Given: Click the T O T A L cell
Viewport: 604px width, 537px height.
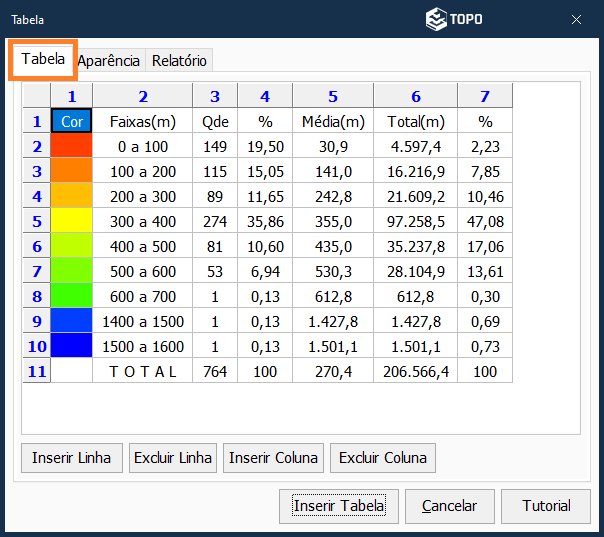Looking at the screenshot, I should pyautogui.click(x=143, y=371).
